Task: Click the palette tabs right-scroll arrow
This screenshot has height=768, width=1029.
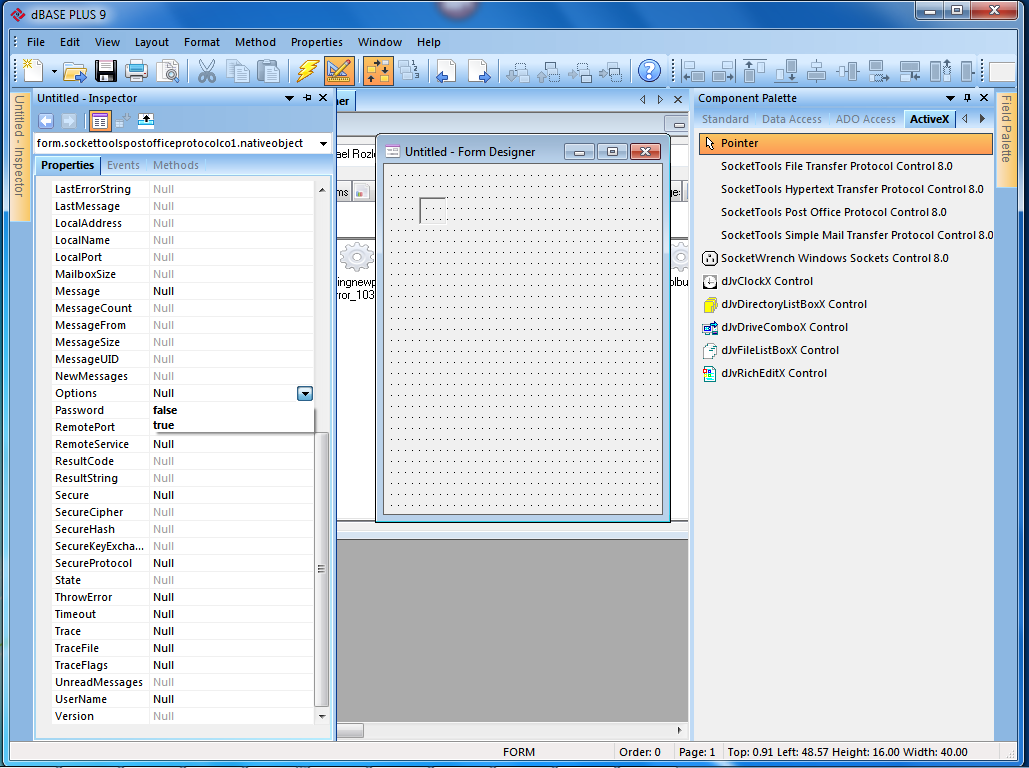Action: click(x=982, y=119)
